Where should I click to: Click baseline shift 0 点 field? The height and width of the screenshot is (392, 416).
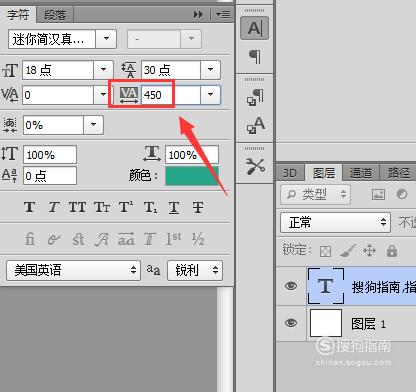click(x=50, y=175)
